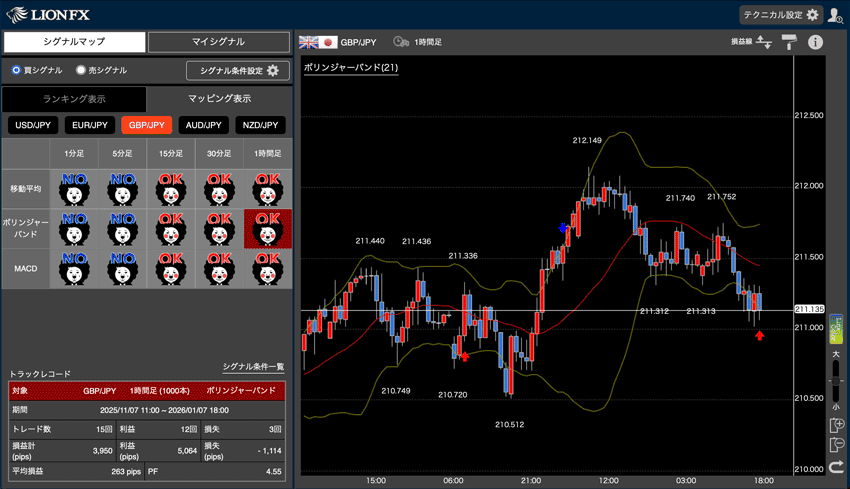Zoom out with the minus page icon
Screen dimensions: 850x489
(836, 445)
